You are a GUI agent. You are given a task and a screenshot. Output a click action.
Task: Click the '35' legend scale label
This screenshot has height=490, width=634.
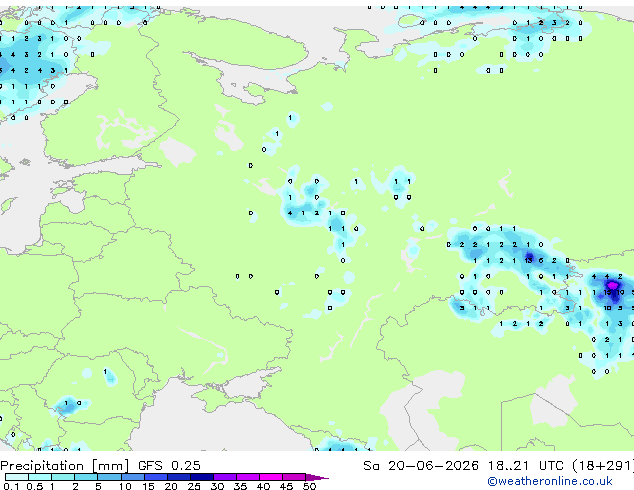[240, 486]
